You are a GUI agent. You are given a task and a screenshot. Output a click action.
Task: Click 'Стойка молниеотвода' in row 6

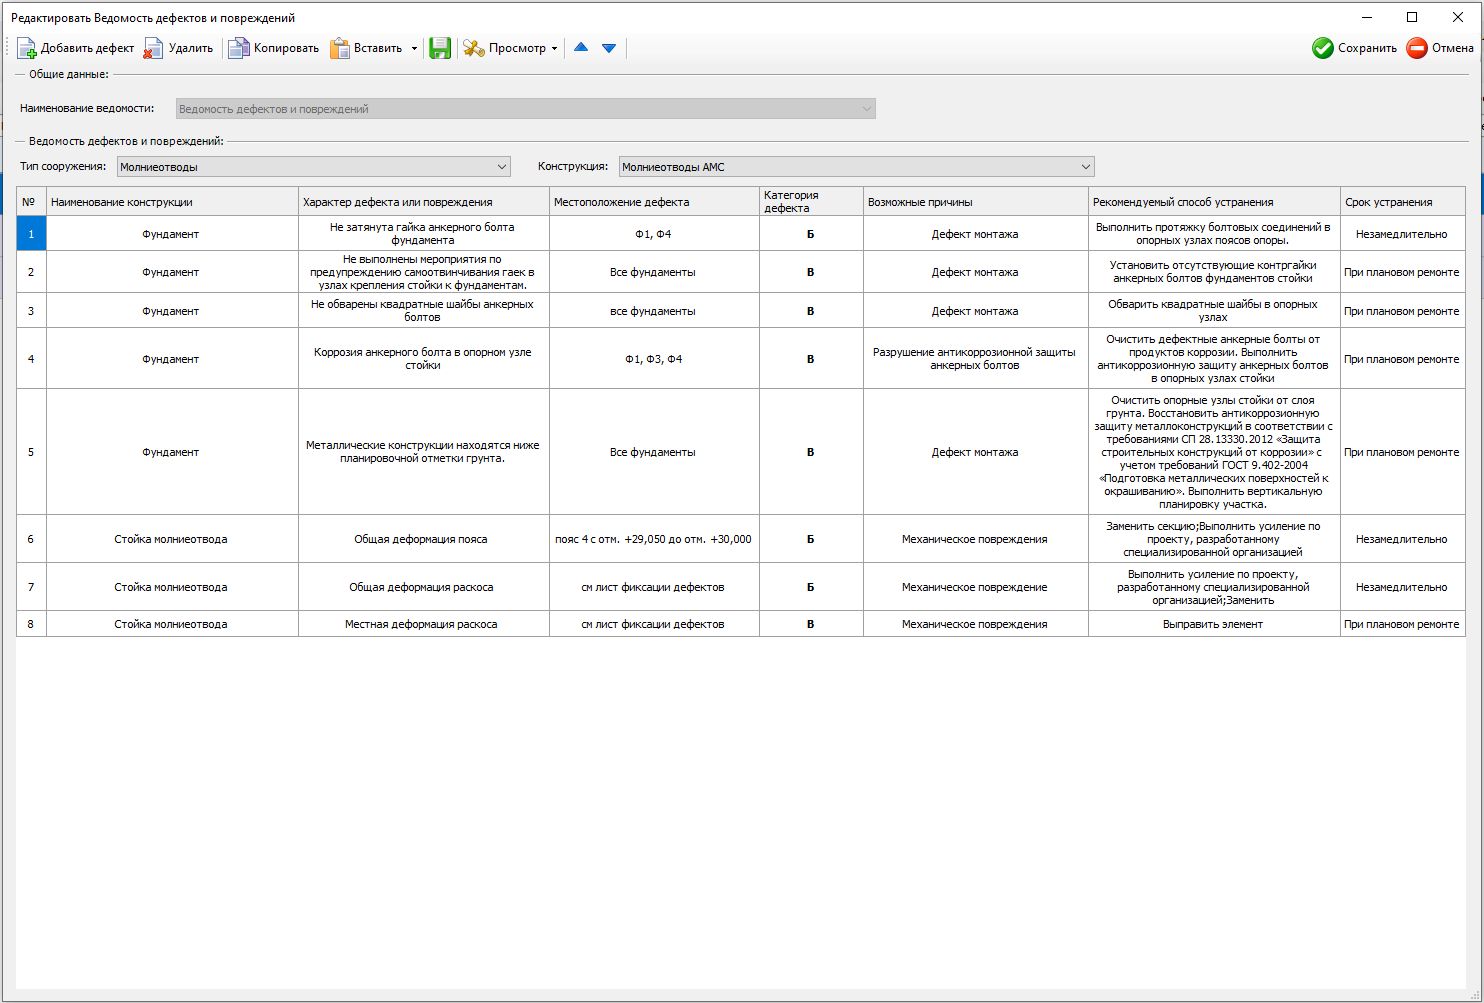coord(172,539)
